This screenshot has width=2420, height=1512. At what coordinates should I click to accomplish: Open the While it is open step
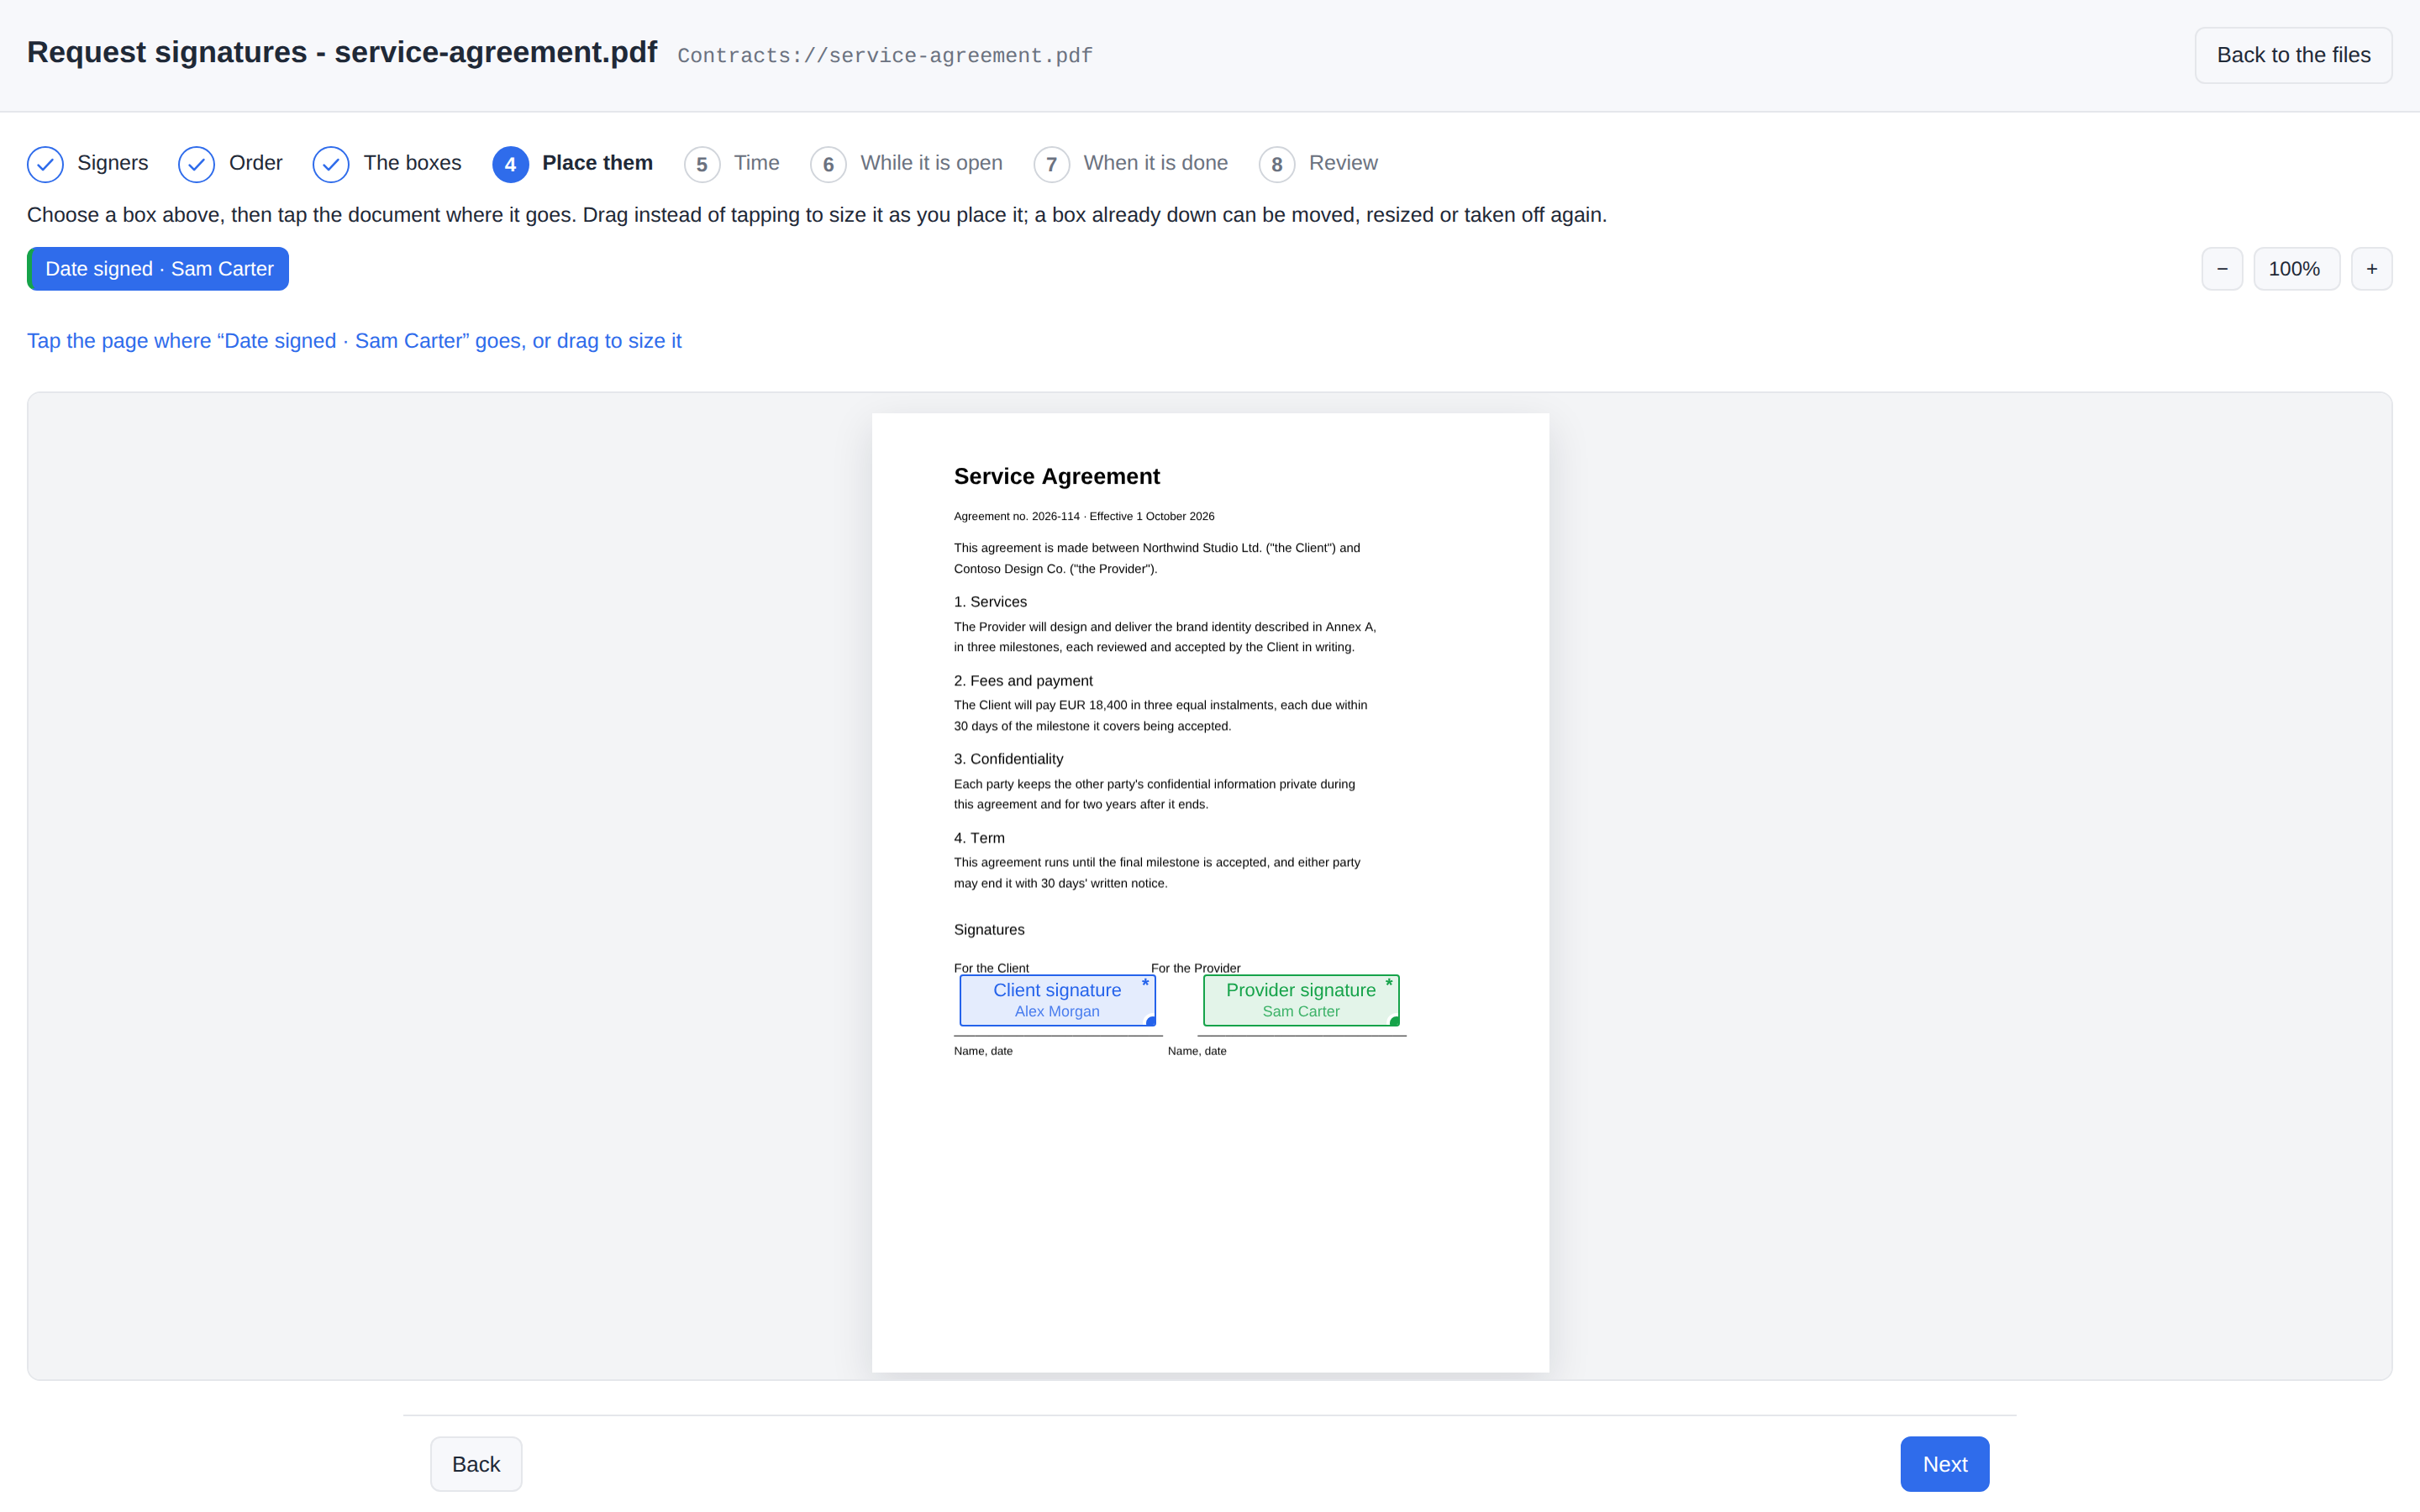906,164
